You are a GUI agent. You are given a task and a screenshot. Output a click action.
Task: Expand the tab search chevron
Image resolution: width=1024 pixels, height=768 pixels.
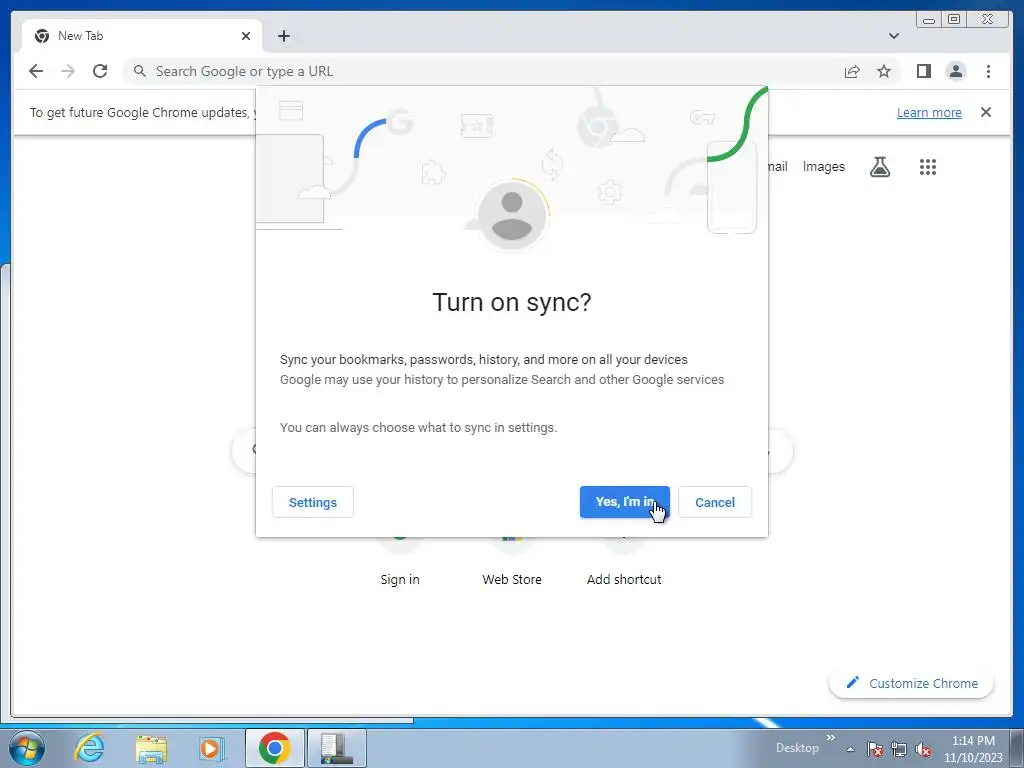(x=894, y=36)
